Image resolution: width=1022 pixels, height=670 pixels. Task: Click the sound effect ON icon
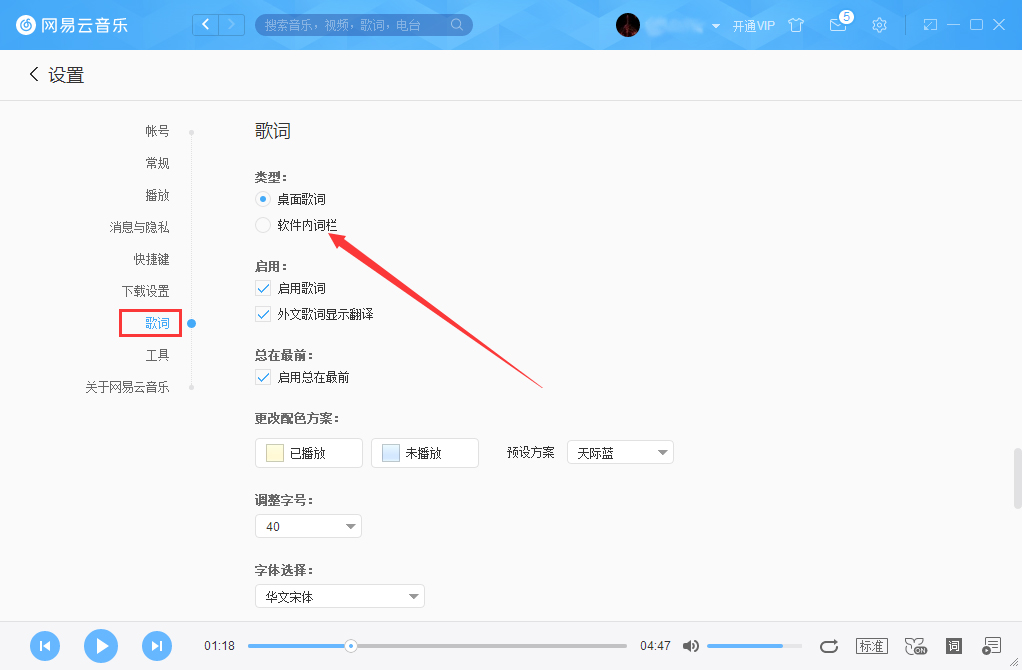coord(915,646)
